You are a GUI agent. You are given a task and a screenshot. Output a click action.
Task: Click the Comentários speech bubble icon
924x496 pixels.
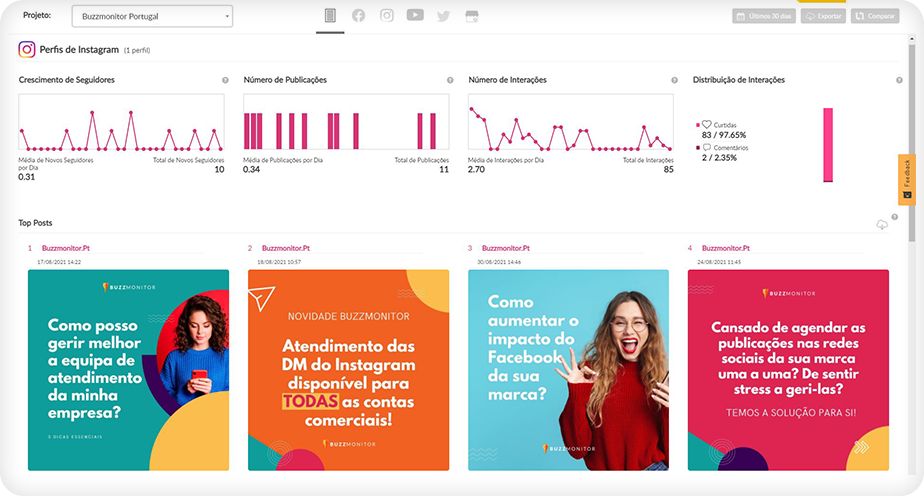pos(707,147)
